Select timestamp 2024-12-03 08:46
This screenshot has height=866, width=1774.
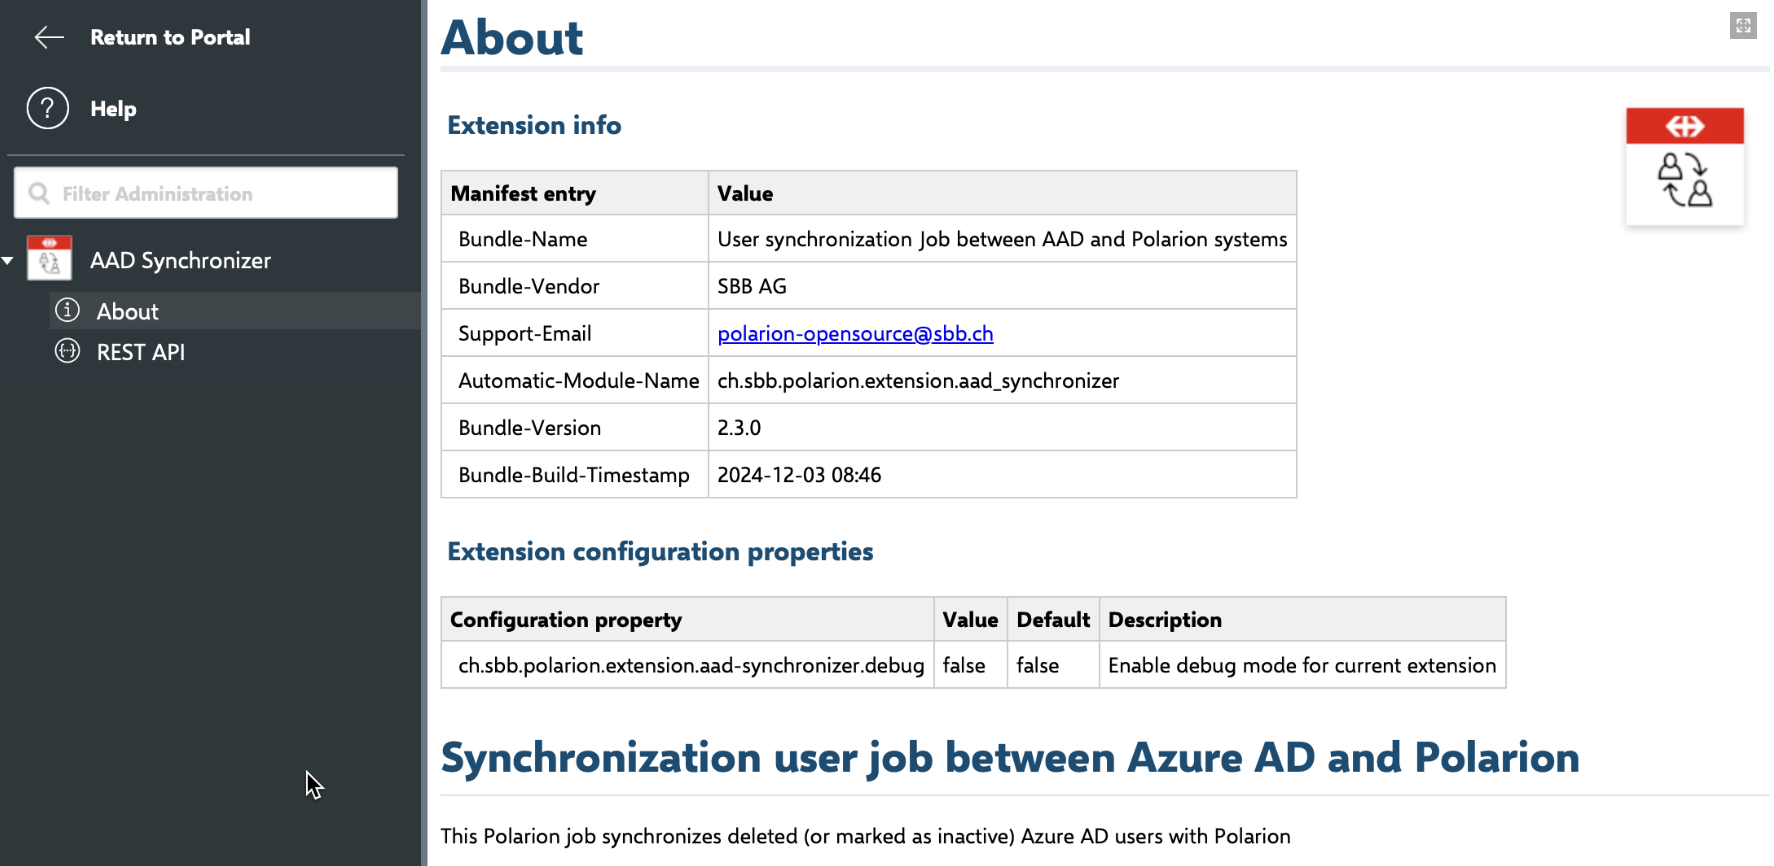click(799, 474)
